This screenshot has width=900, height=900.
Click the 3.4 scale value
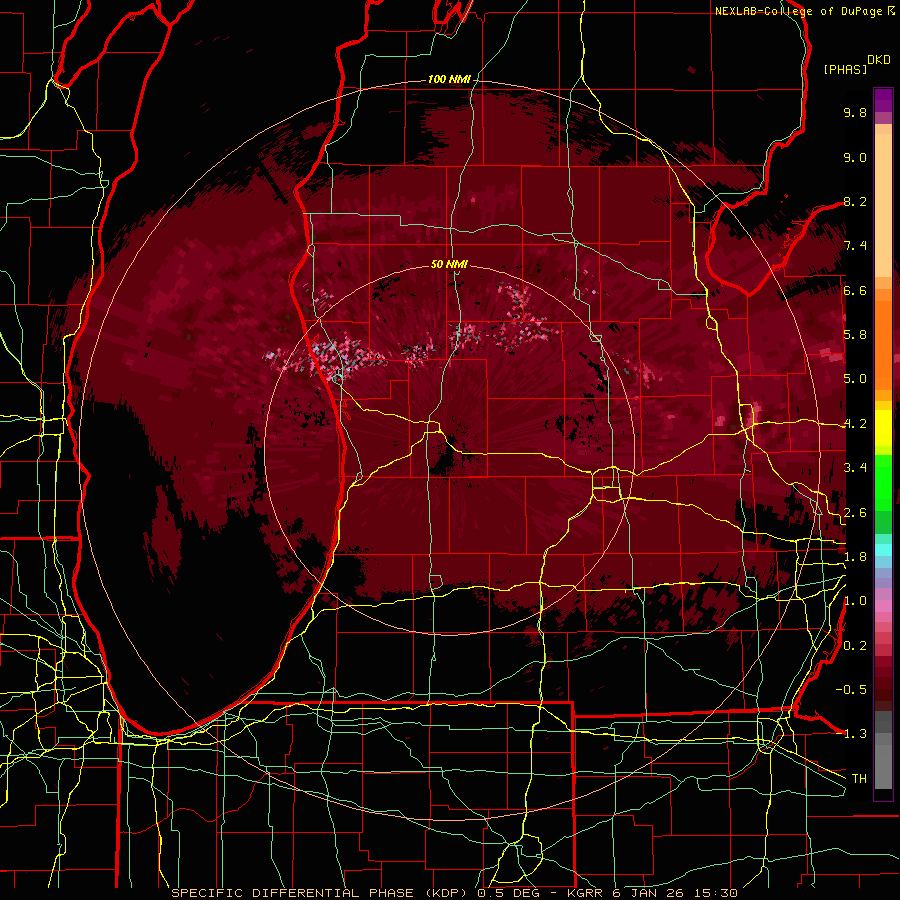point(855,468)
